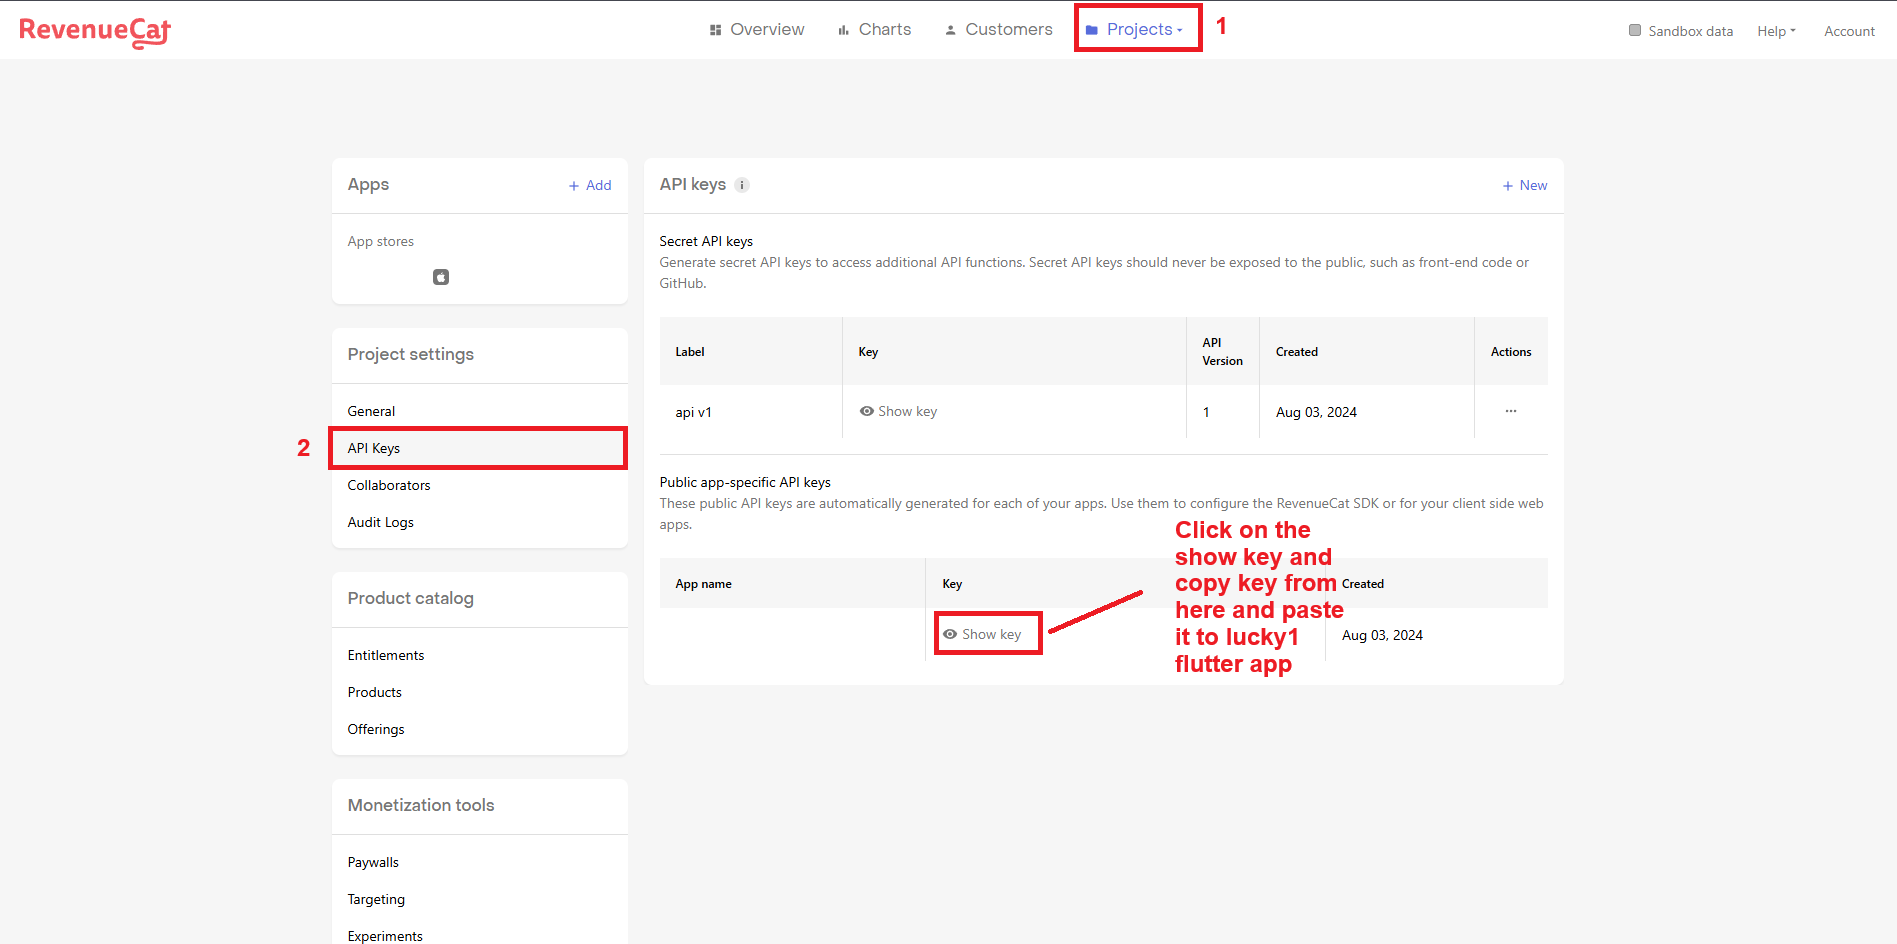1897x944 pixels.
Task: Click the RevenueCat logo
Action: pos(95,31)
